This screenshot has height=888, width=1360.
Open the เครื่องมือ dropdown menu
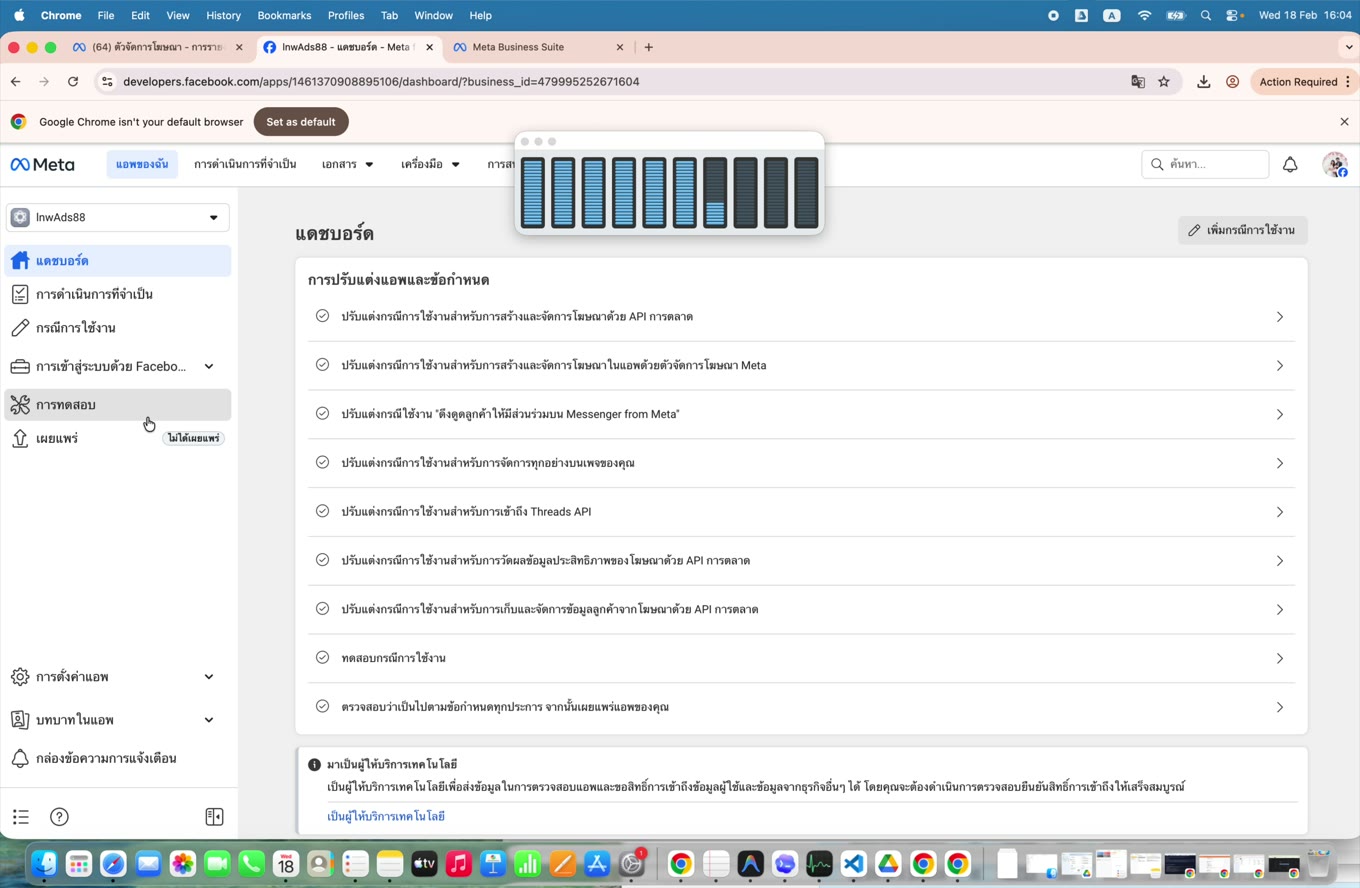click(431, 164)
